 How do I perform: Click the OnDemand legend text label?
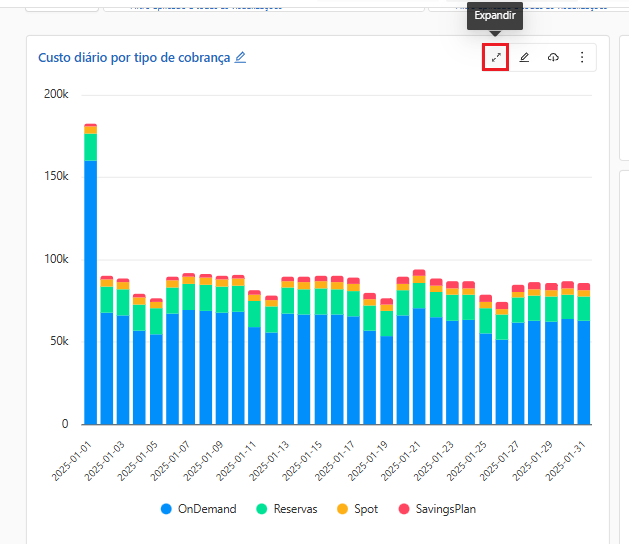207,509
